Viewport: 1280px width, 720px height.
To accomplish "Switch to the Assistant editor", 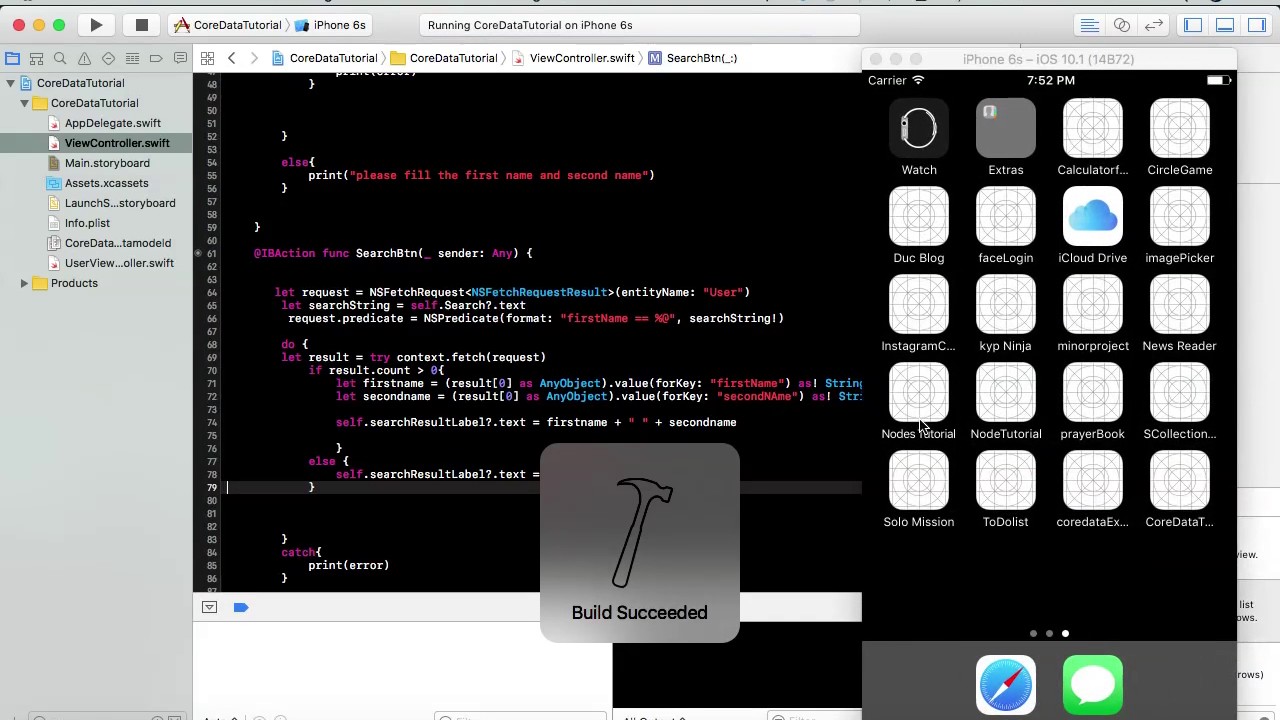I will (x=1122, y=25).
